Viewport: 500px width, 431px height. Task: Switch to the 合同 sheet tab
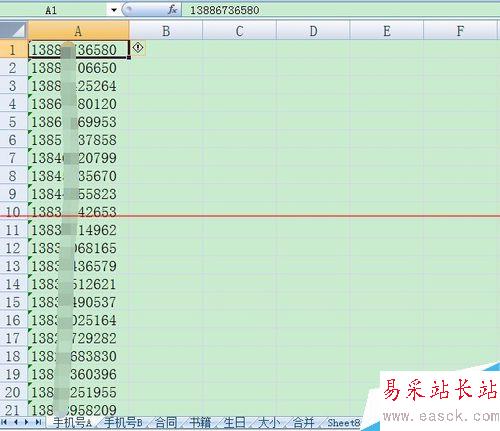pos(166,423)
